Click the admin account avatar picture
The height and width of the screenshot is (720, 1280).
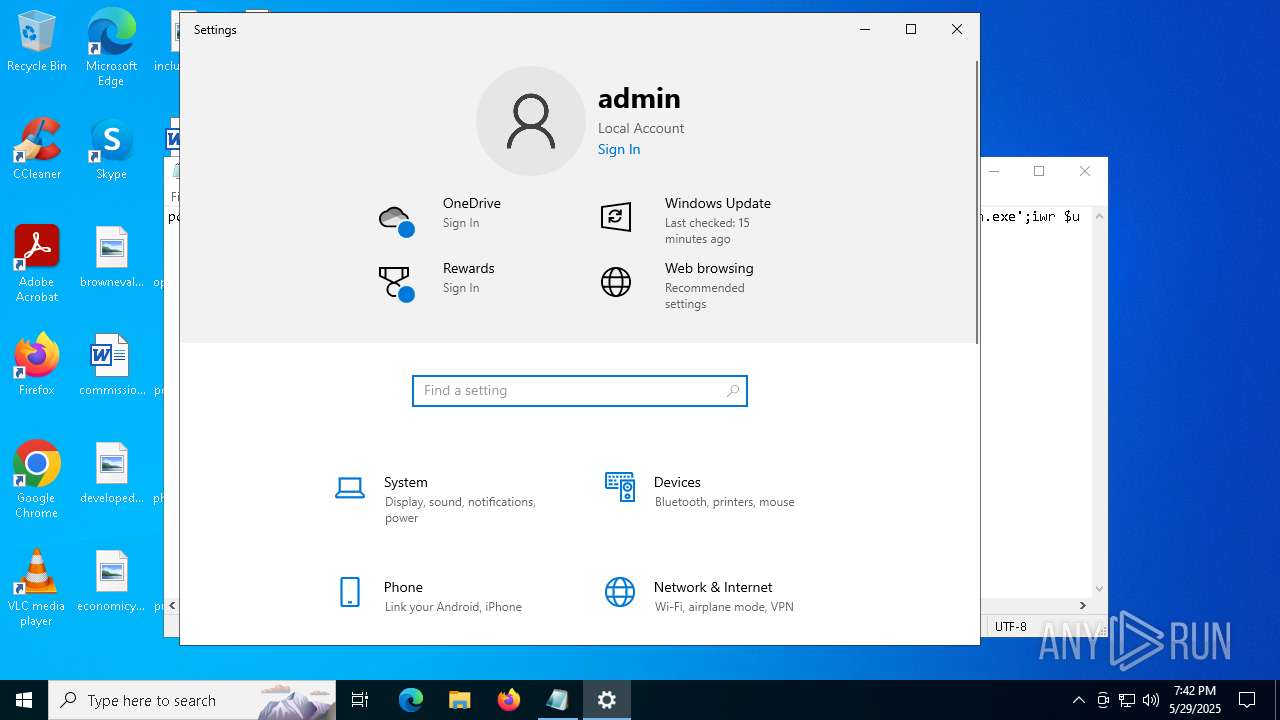[x=531, y=121]
